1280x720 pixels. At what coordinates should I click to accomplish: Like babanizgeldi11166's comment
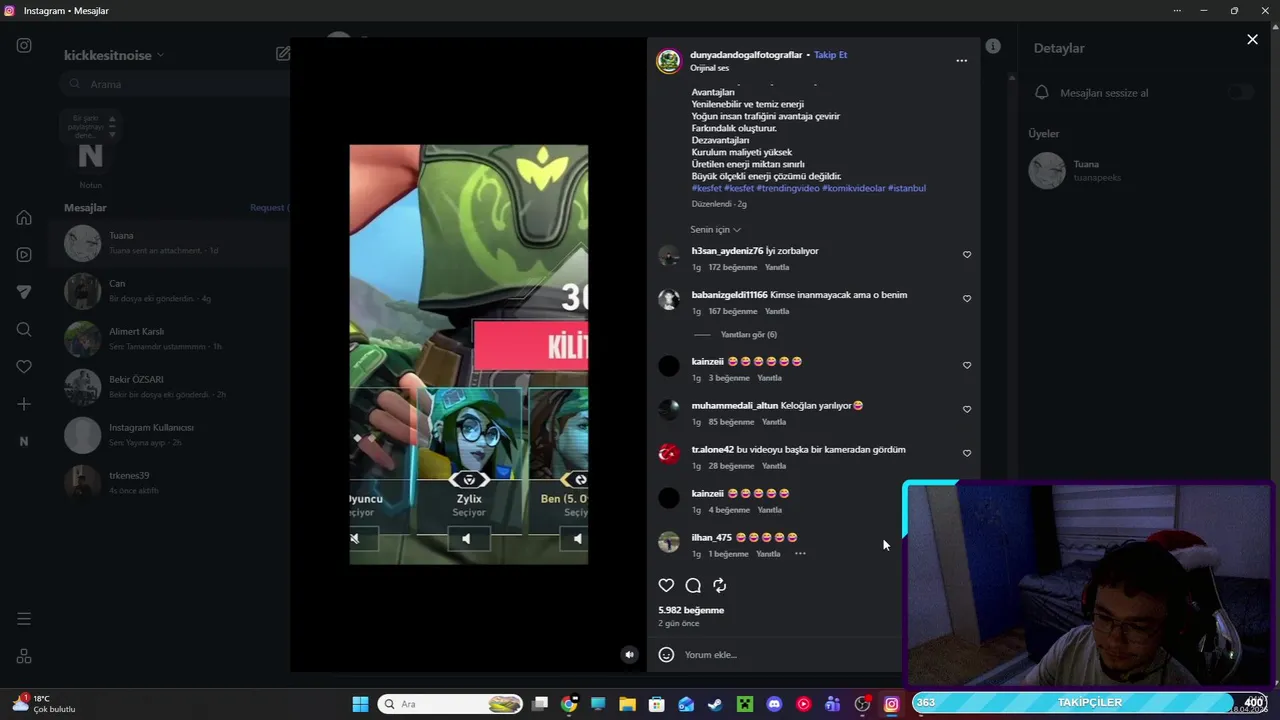pos(967,299)
